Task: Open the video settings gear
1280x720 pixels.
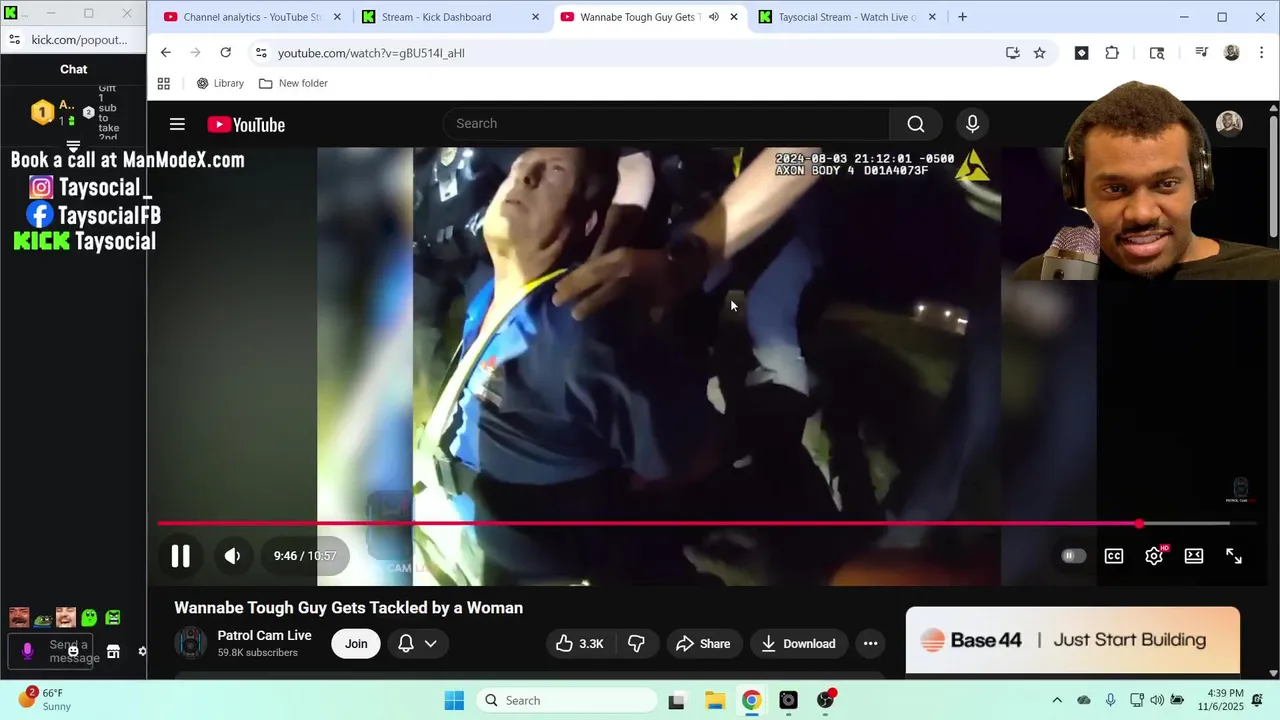Action: [1154, 556]
